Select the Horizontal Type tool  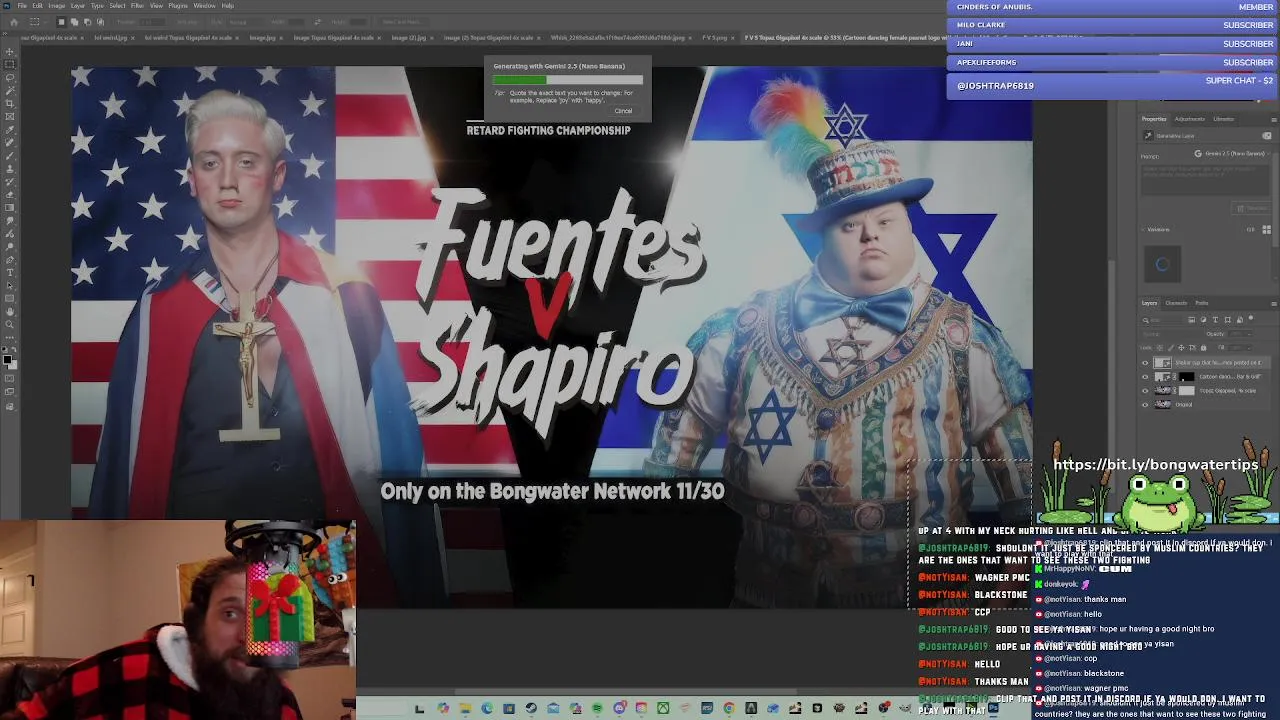10,272
